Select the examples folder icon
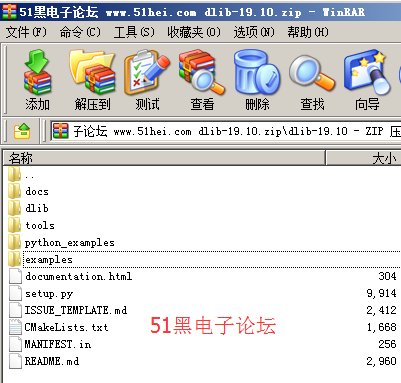The width and height of the screenshot is (401, 383). coord(14,259)
